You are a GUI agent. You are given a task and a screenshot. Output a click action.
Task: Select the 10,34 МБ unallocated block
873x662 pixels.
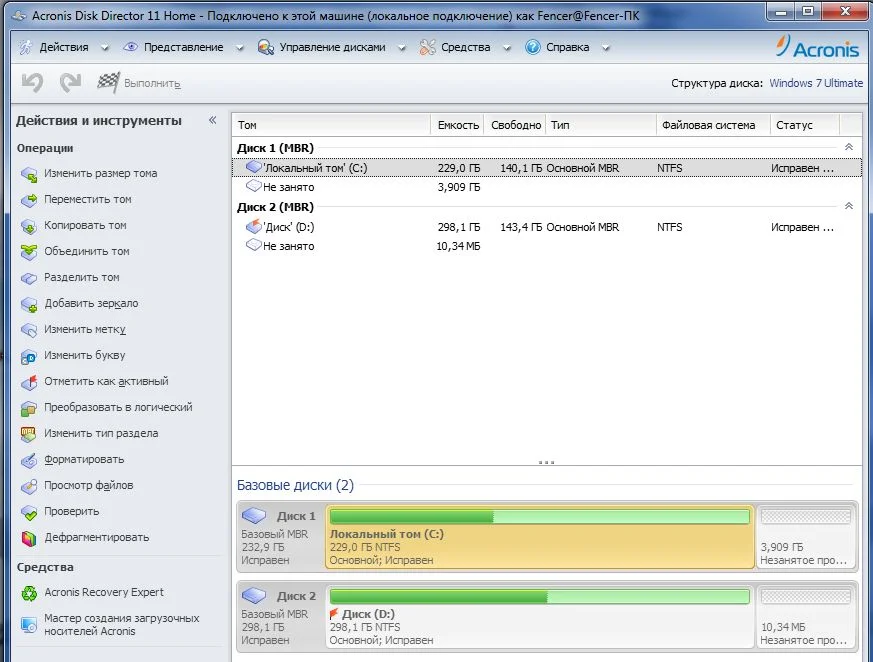[x=806, y=617]
